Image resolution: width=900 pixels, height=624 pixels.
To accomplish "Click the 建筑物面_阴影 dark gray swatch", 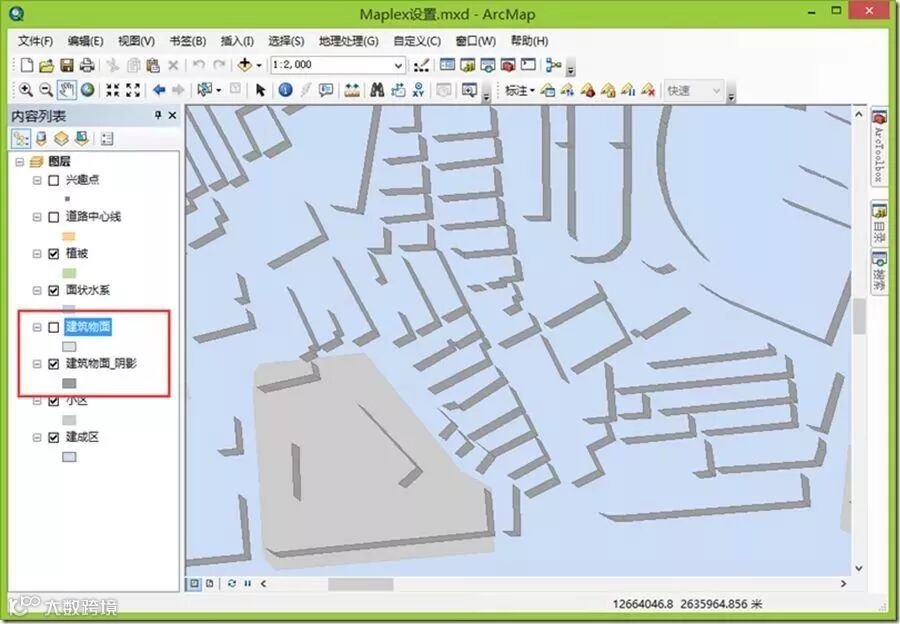I will (x=69, y=383).
